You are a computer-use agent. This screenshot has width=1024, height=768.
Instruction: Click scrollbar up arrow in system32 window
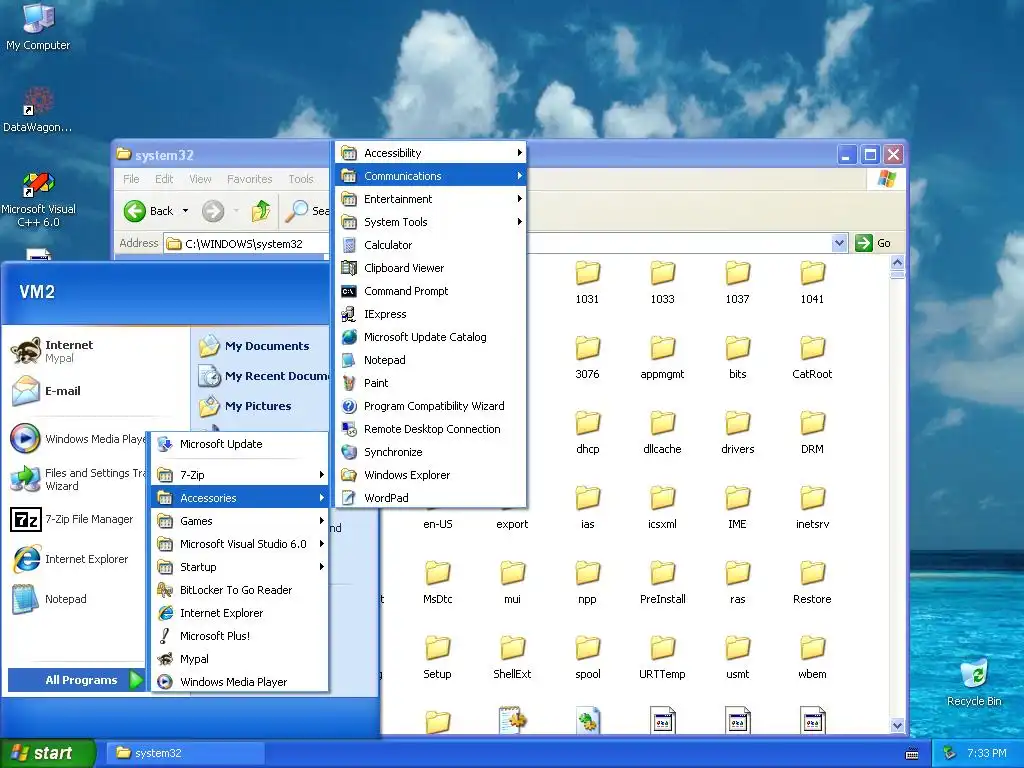point(897,263)
